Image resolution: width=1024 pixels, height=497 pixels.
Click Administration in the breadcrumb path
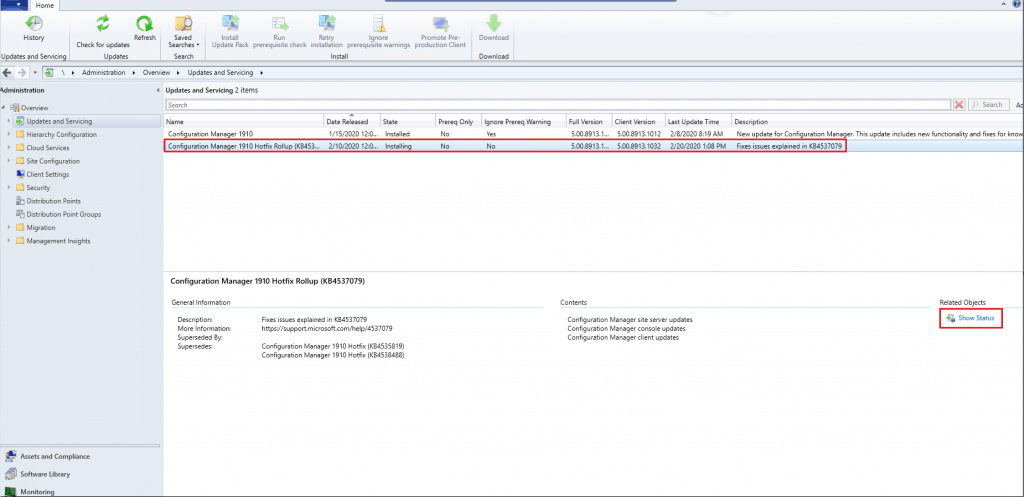(x=103, y=72)
